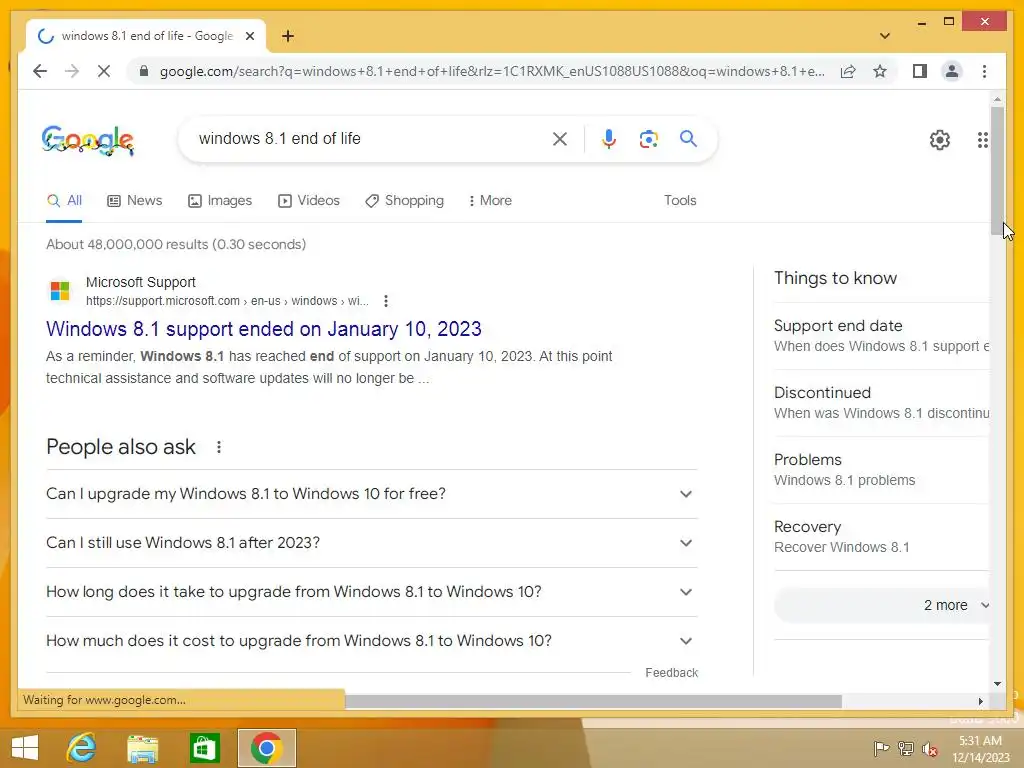Screen dimensions: 1024x768
Task: Open the Windows Start button
Action: click(x=25, y=748)
